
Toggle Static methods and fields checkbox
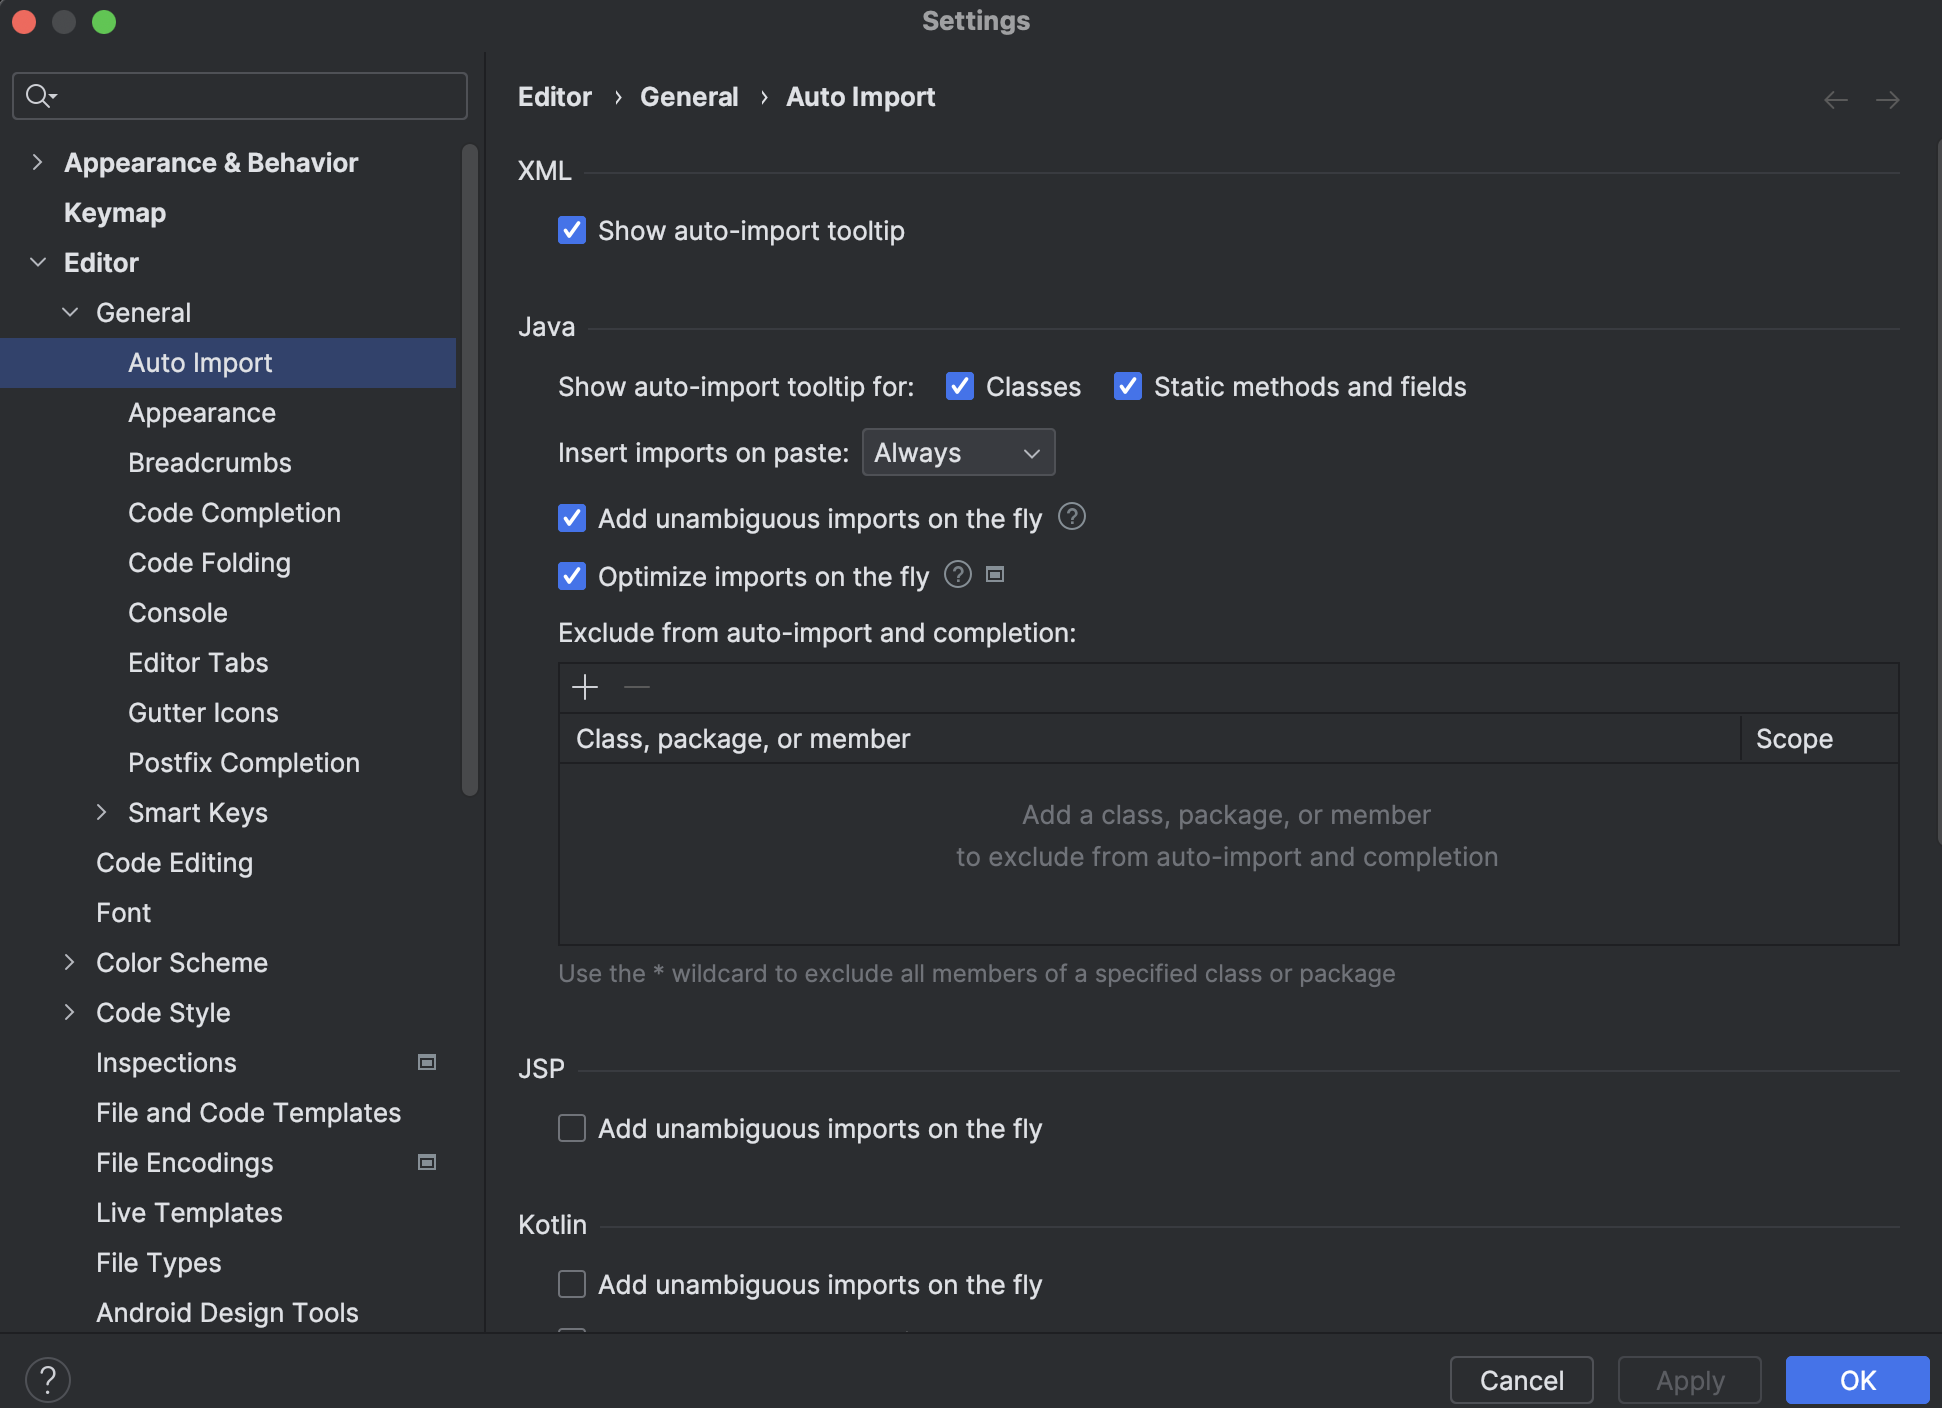(1128, 386)
